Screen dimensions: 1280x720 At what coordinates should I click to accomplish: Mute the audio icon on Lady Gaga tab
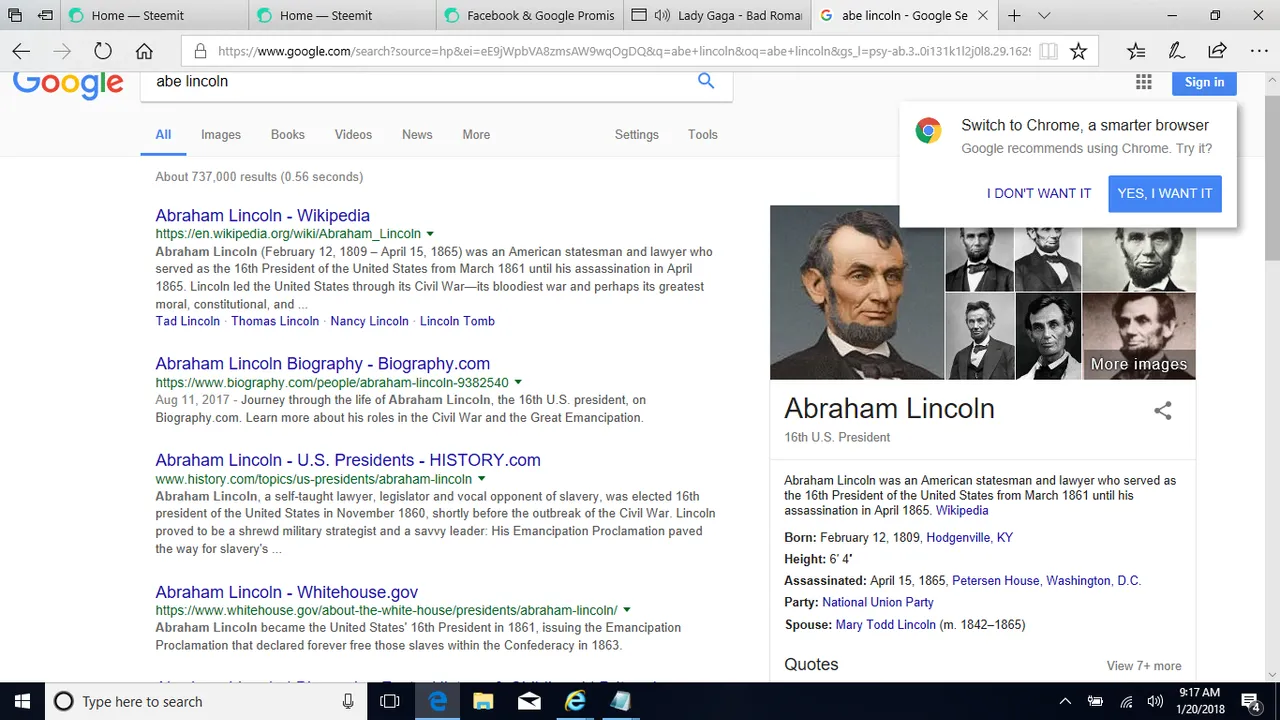[x=662, y=16]
